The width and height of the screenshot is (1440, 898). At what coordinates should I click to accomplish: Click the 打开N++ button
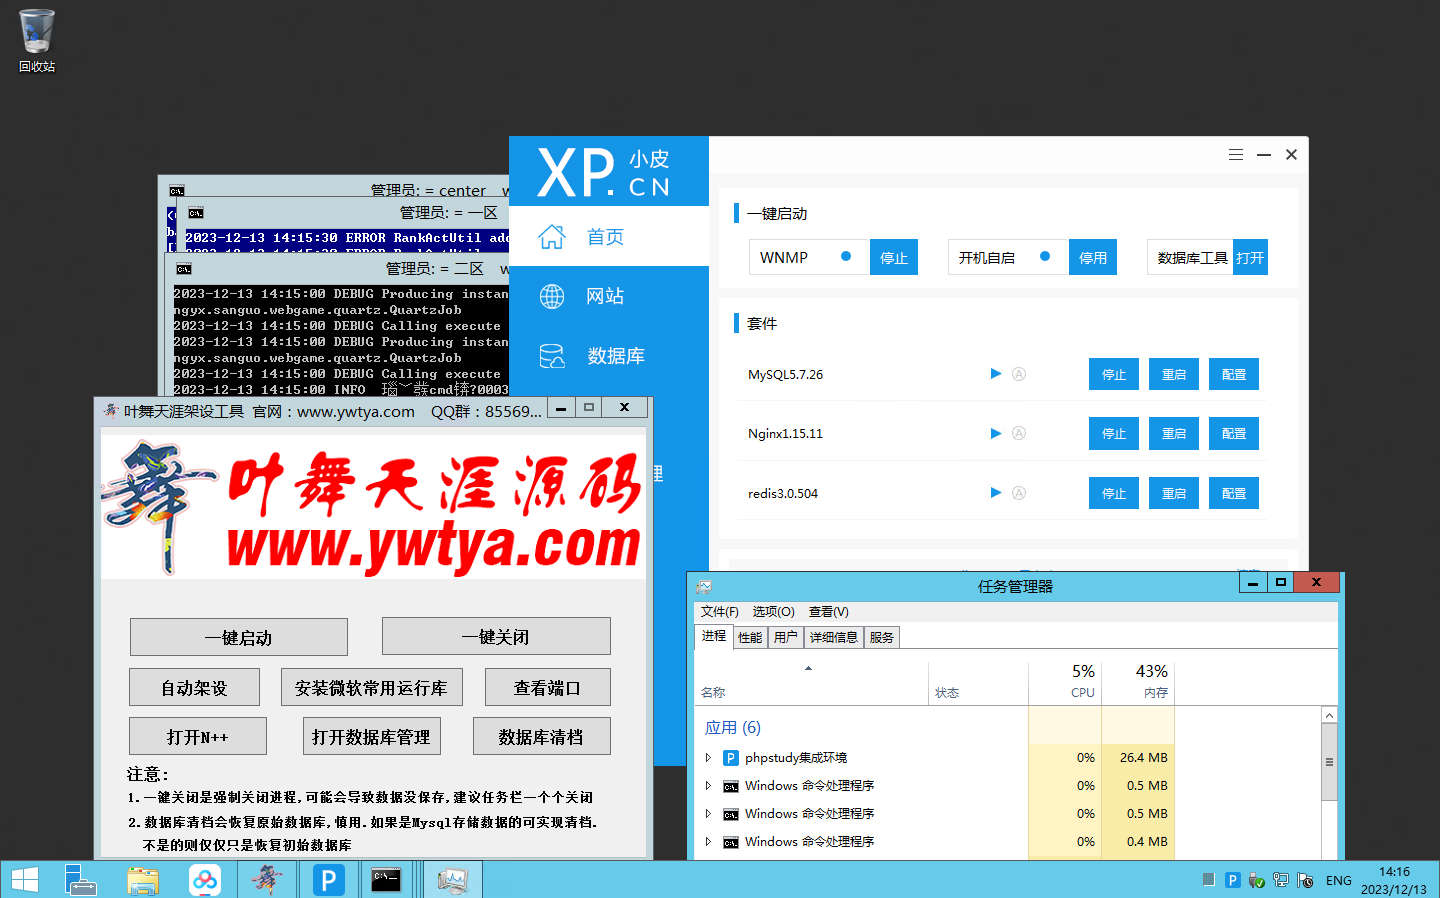(197, 736)
